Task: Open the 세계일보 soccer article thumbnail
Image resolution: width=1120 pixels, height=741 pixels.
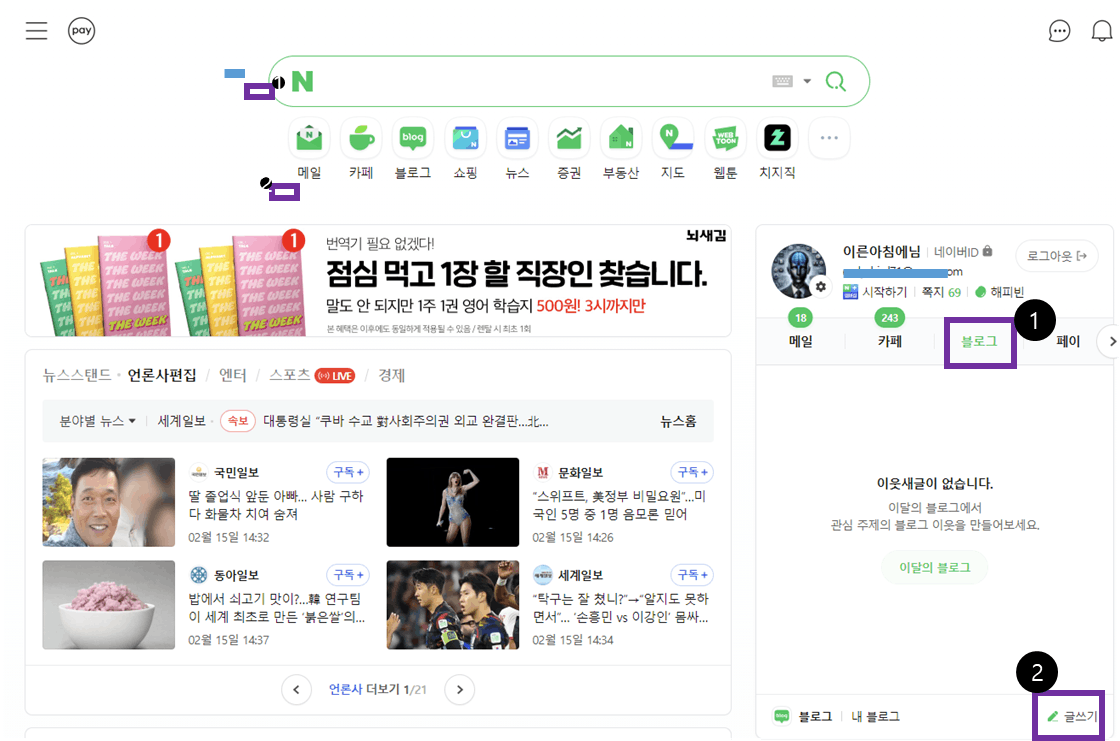Action: [453, 605]
